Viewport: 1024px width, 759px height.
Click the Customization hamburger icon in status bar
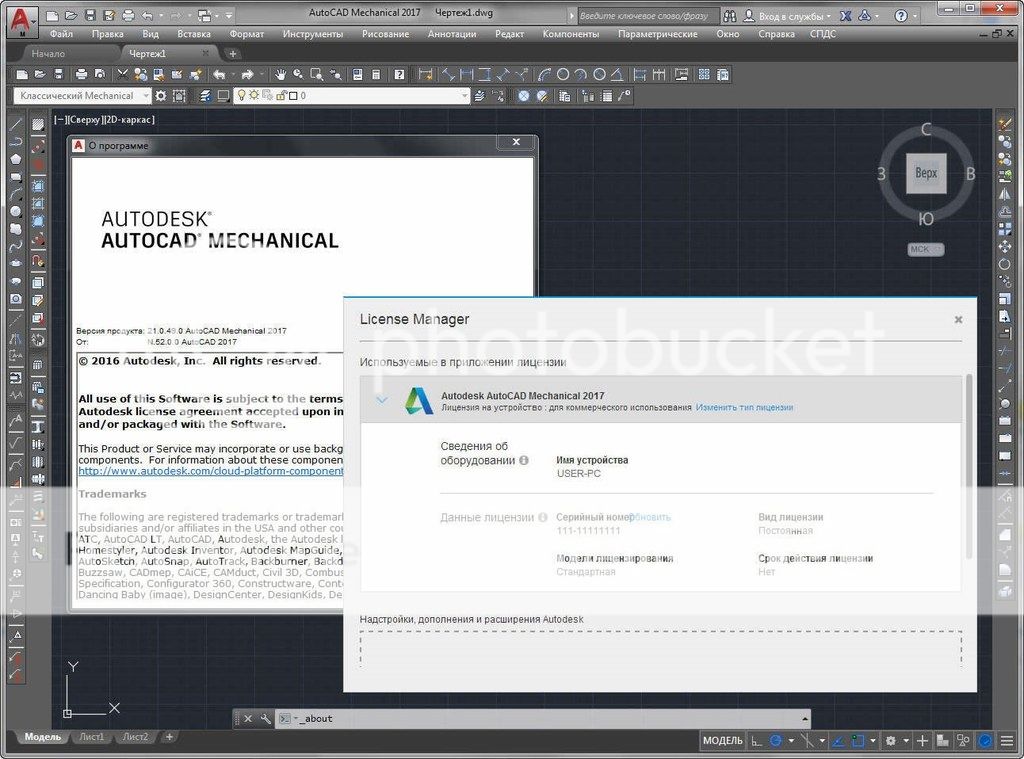click(x=1005, y=741)
